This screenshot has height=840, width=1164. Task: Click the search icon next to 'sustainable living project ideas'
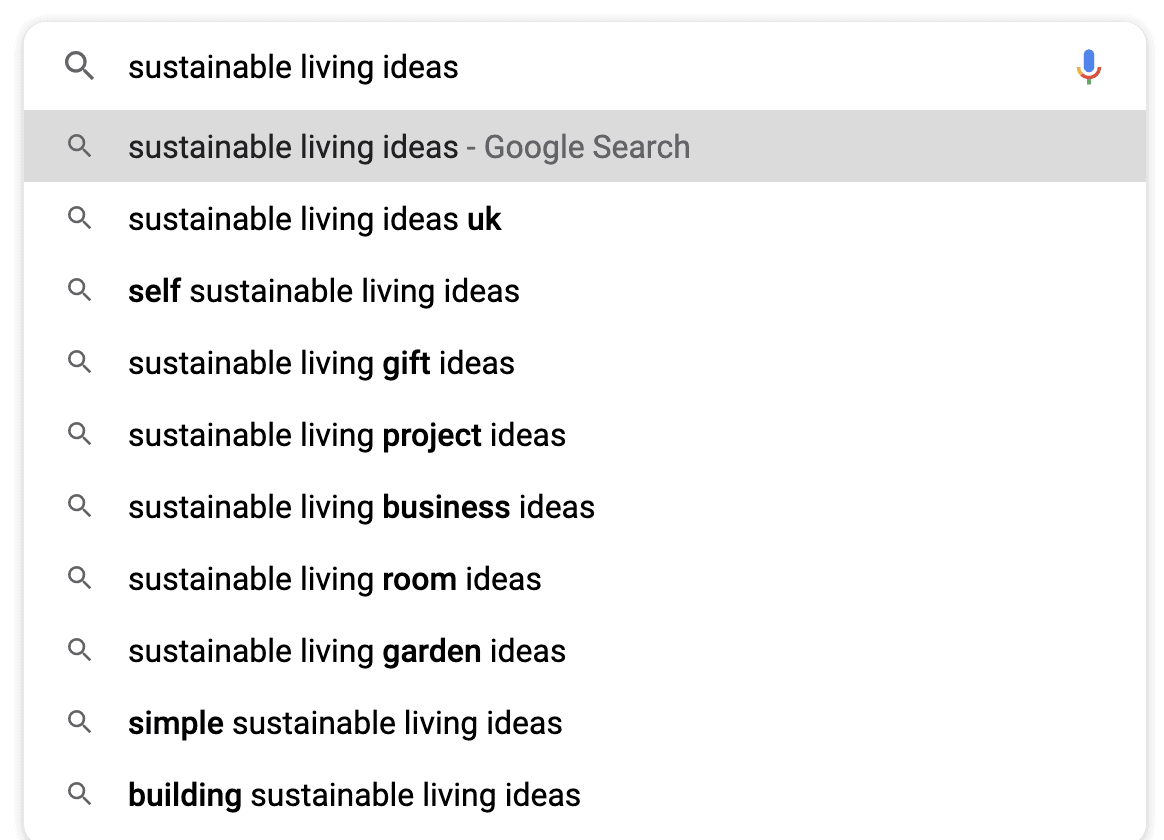pos(80,435)
